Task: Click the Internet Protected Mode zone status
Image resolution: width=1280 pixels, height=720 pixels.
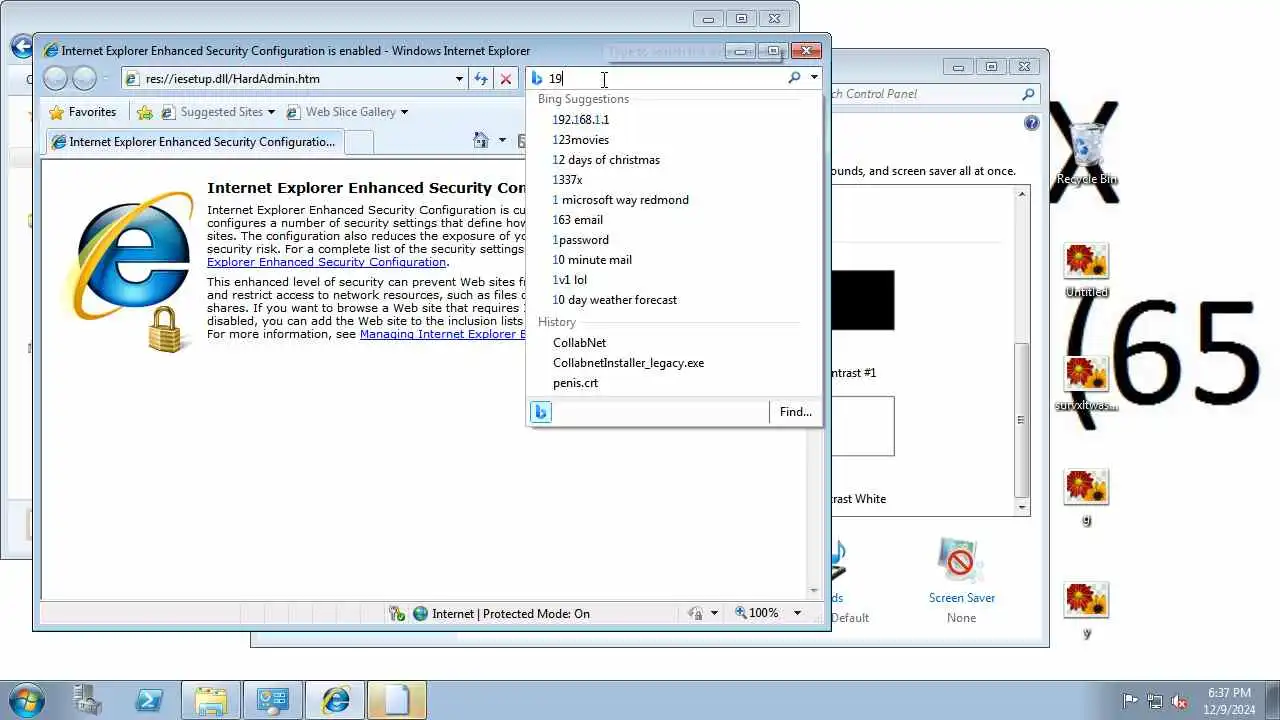Action: [x=501, y=614]
